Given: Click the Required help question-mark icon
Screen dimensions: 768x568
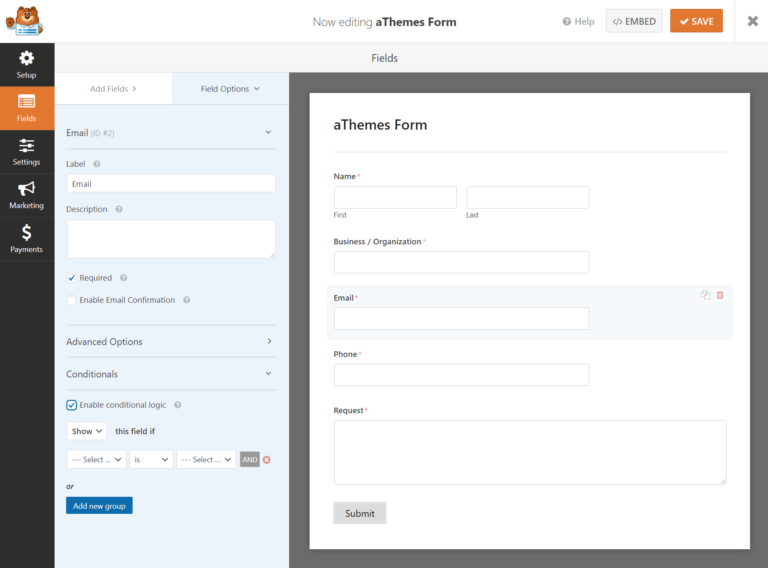Looking at the screenshot, I should click(x=124, y=278).
